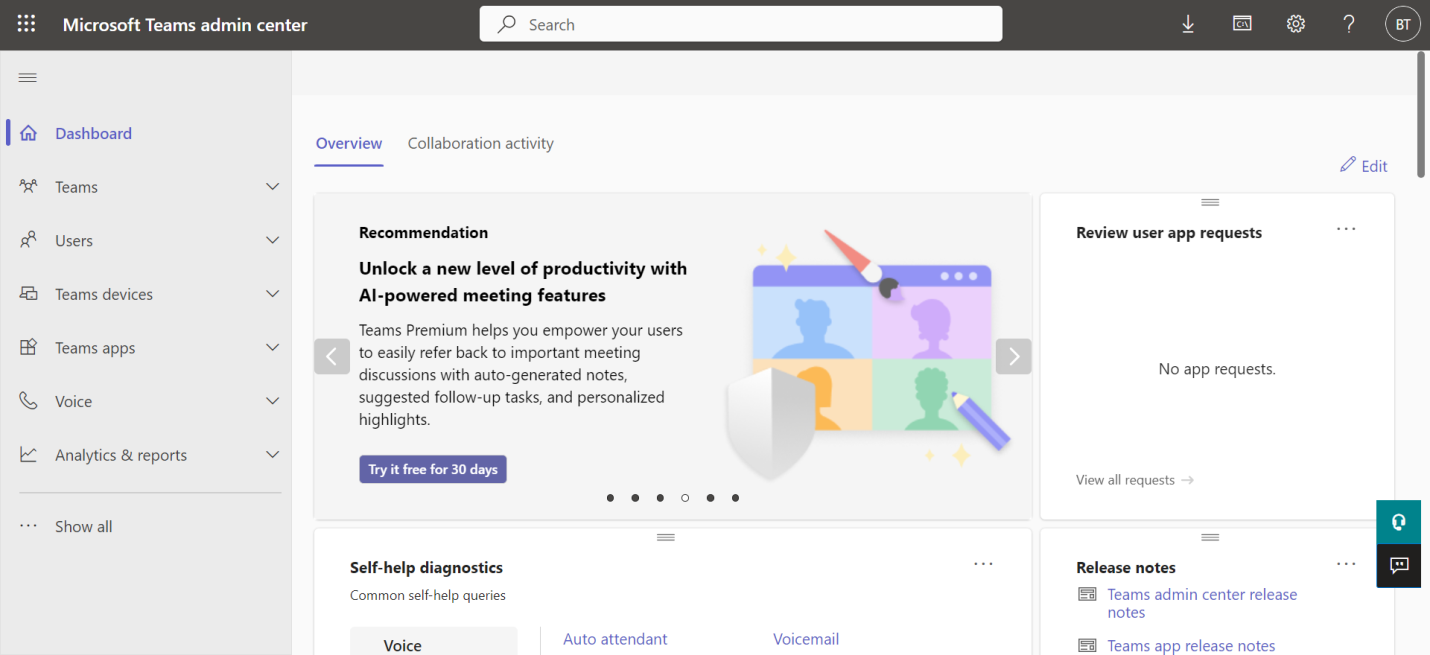Select Voice category in Self-help diagnostics

(433, 641)
